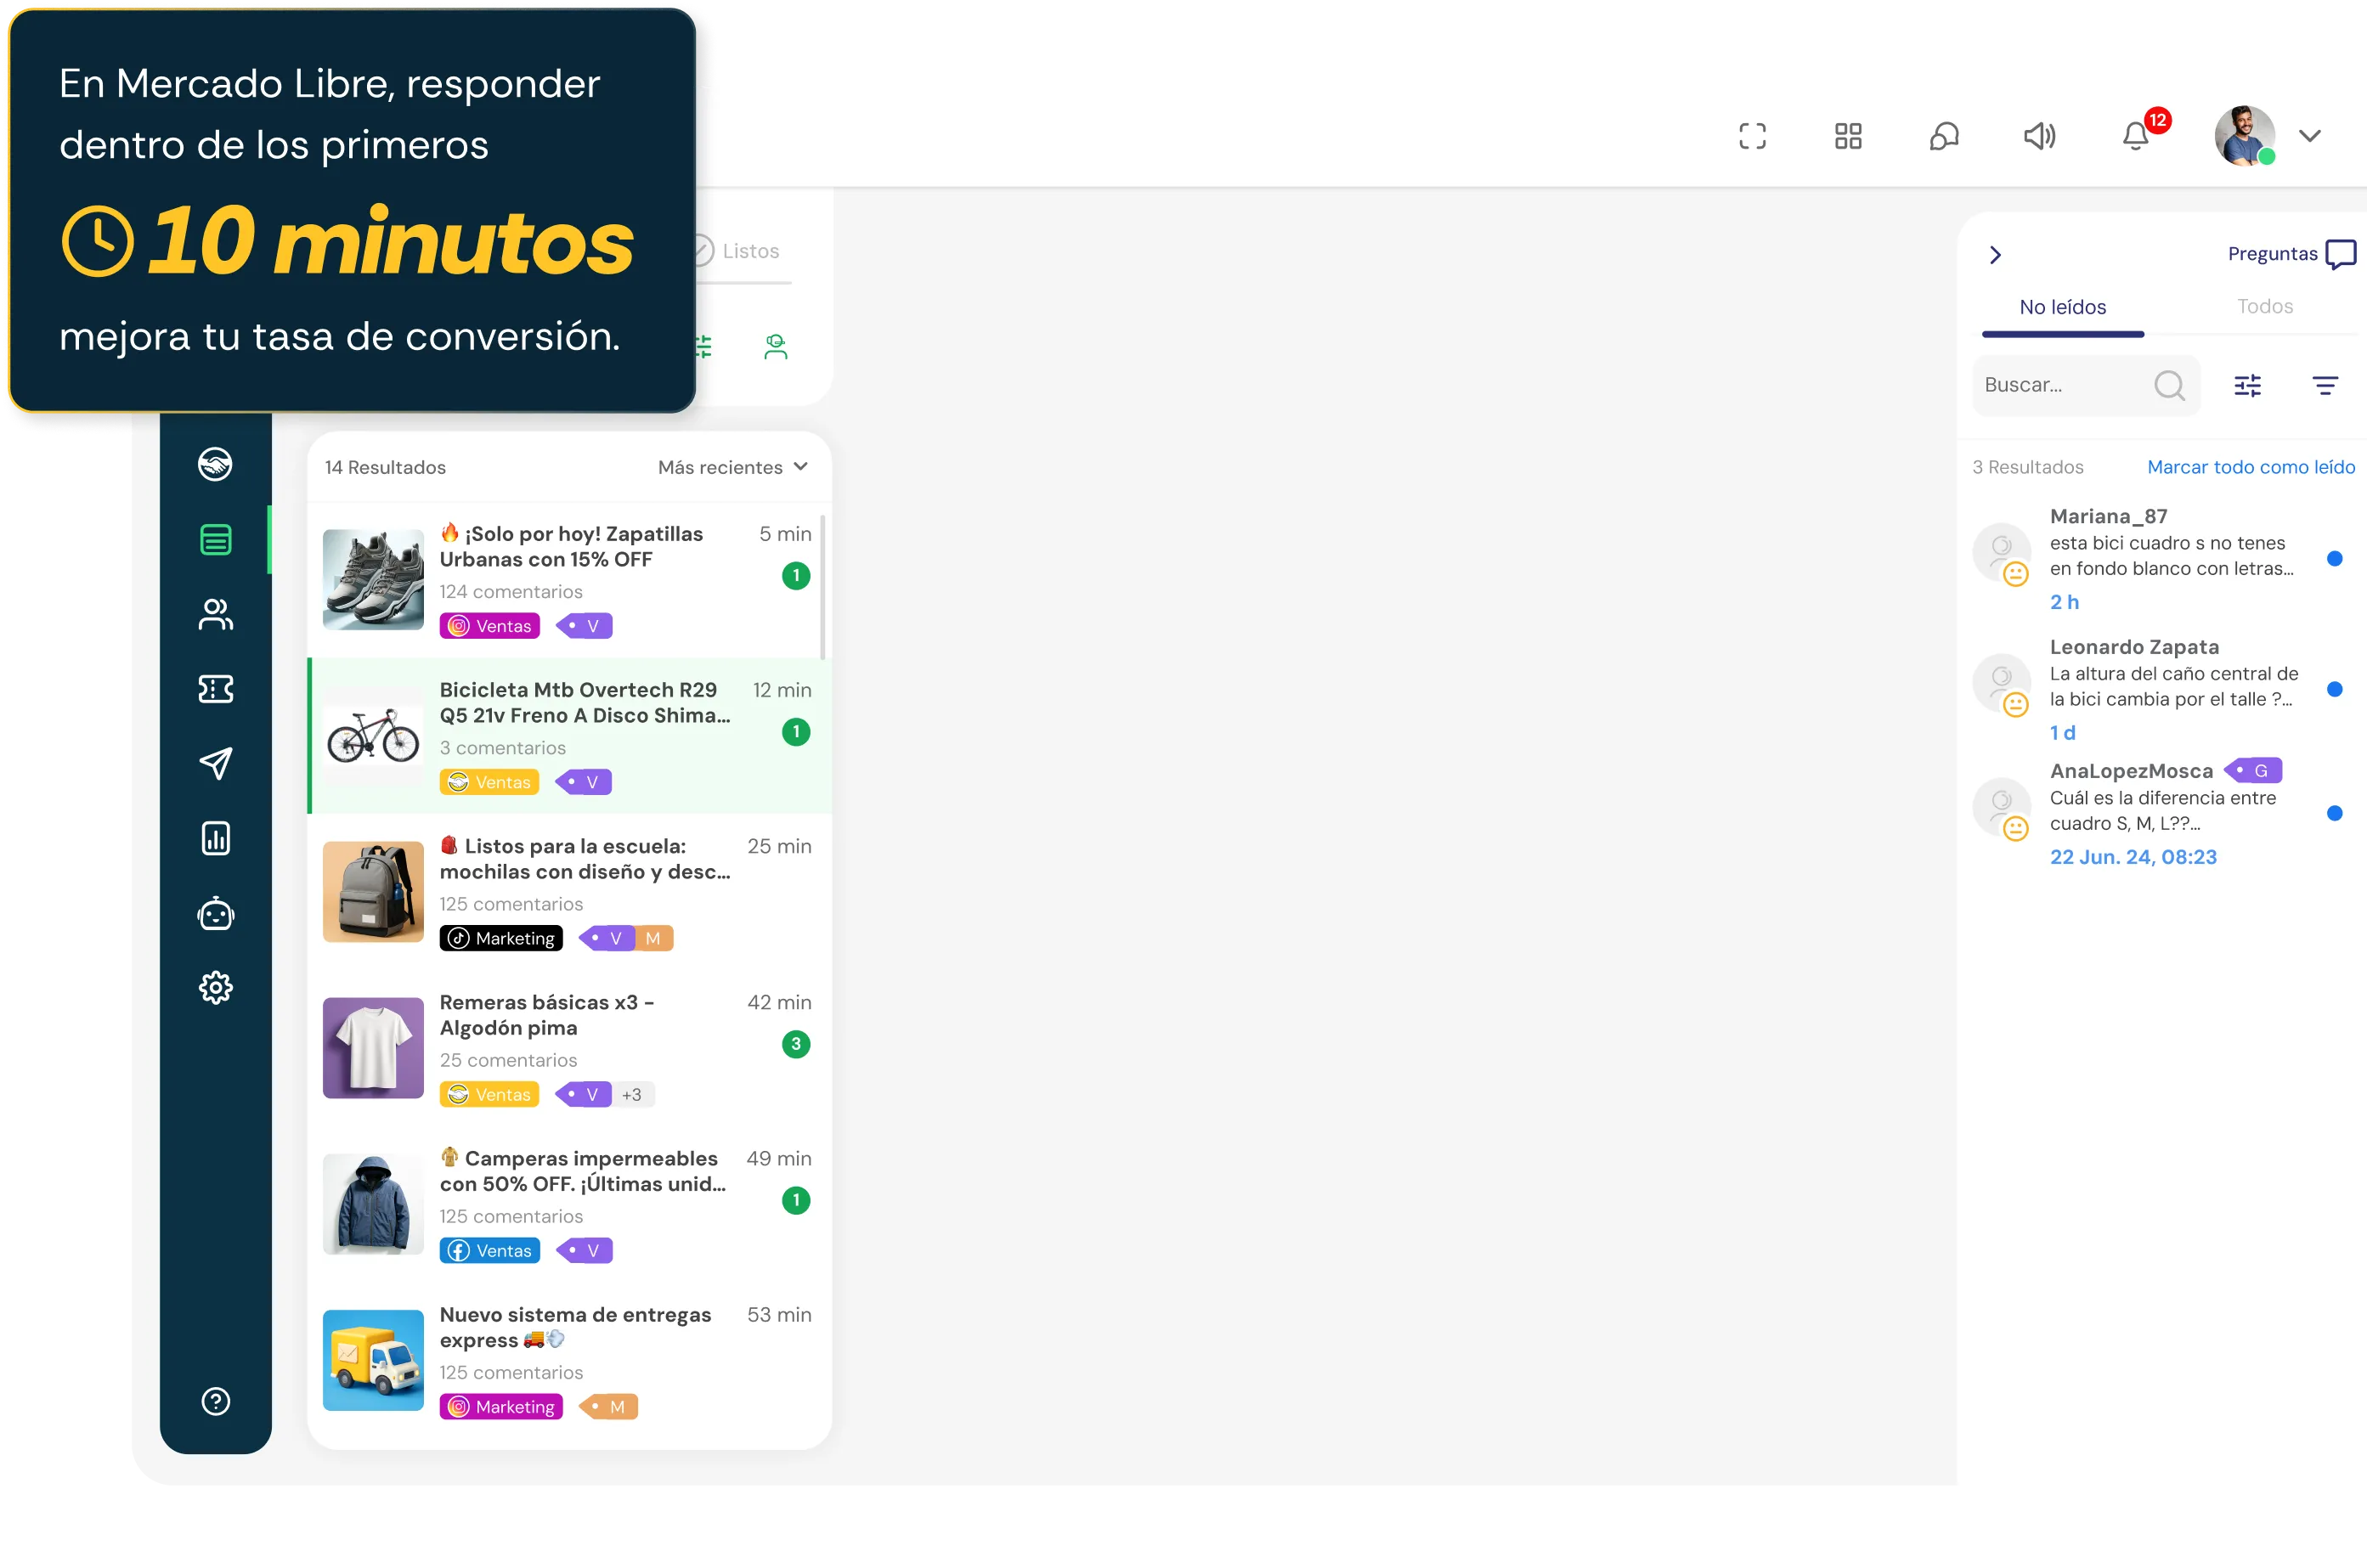
Task: Click the TikTok Marketing tag on mochilas
Action: click(501, 938)
